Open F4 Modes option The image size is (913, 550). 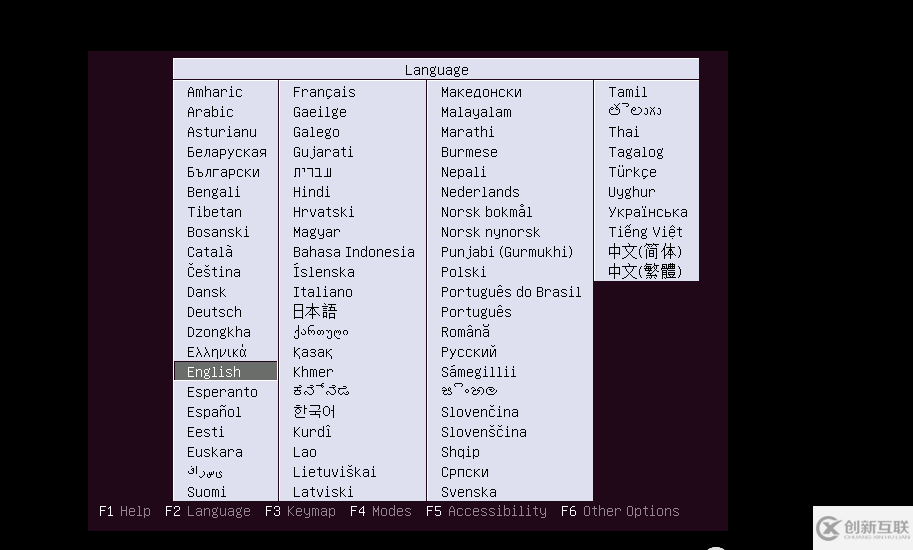tap(380, 511)
